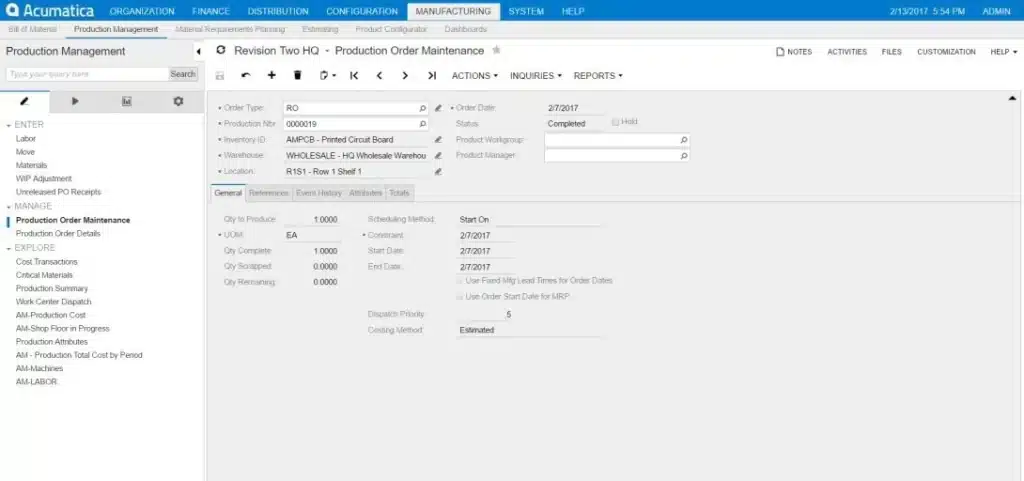Select the play-arrow processes sidebar tab
Image resolution: width=1024 pixels, height=481 pixels.
pos(75,102)
